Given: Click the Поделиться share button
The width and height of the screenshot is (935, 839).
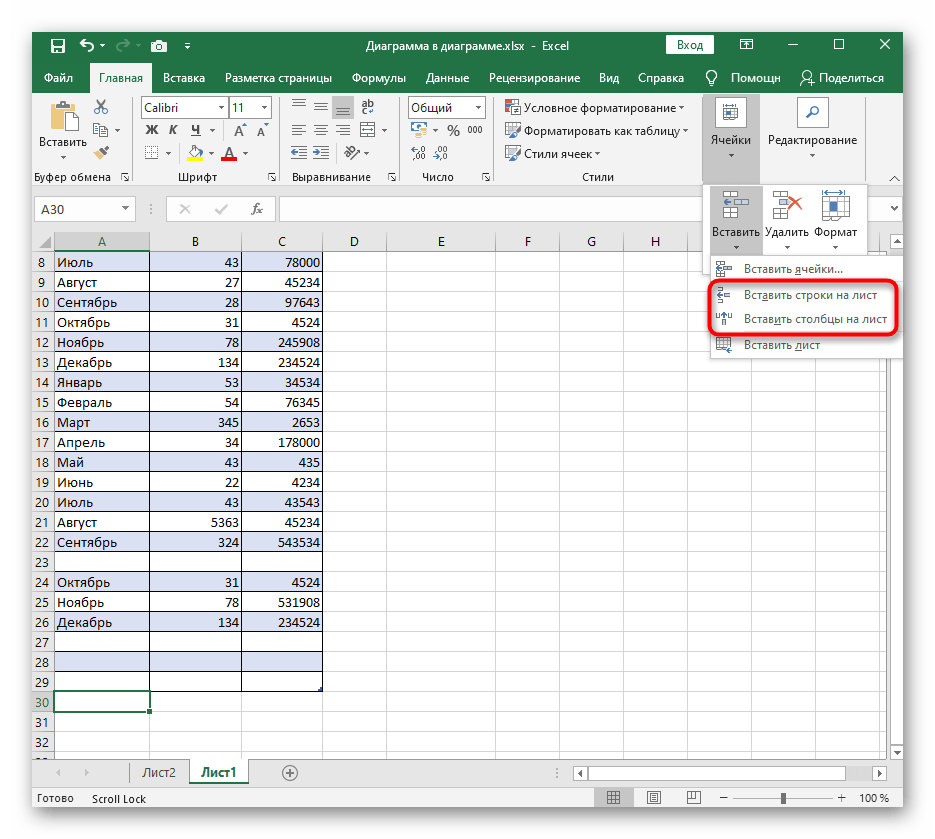Looking at the screenshot, I should click(x=842, y=78).
